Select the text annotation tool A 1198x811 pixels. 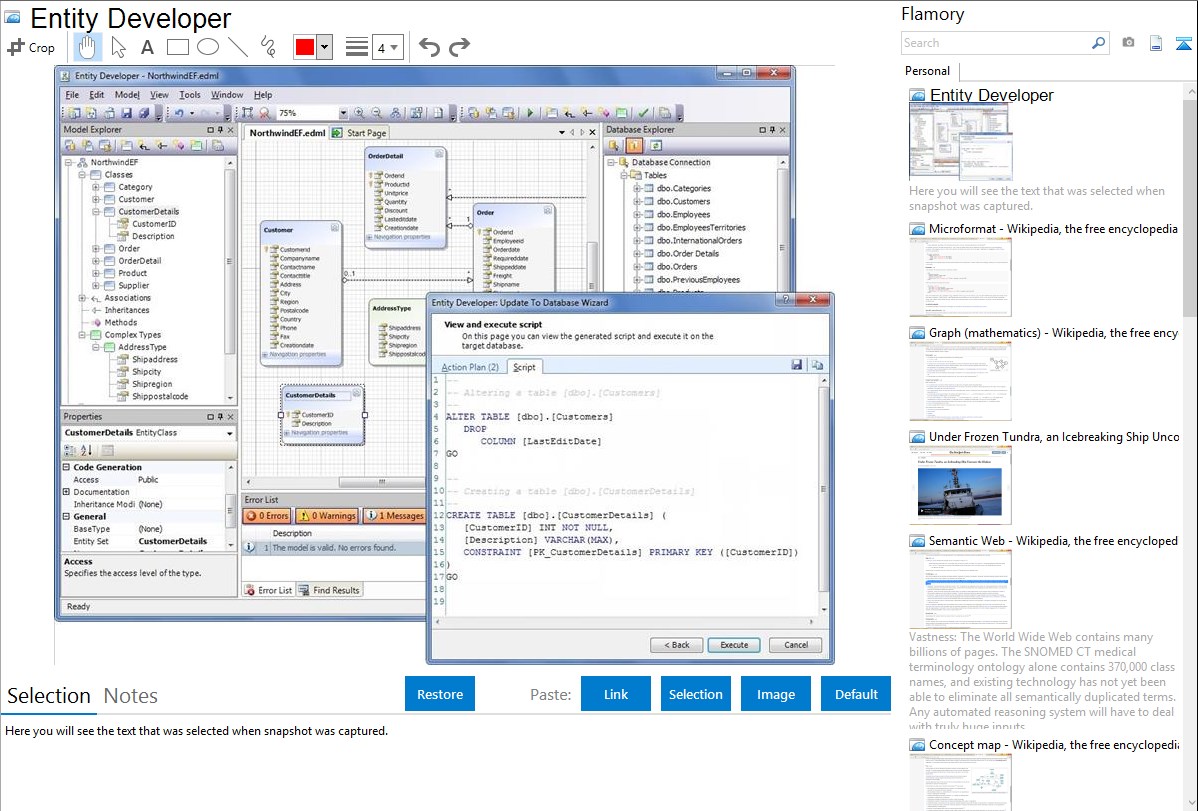click(147, 47)
